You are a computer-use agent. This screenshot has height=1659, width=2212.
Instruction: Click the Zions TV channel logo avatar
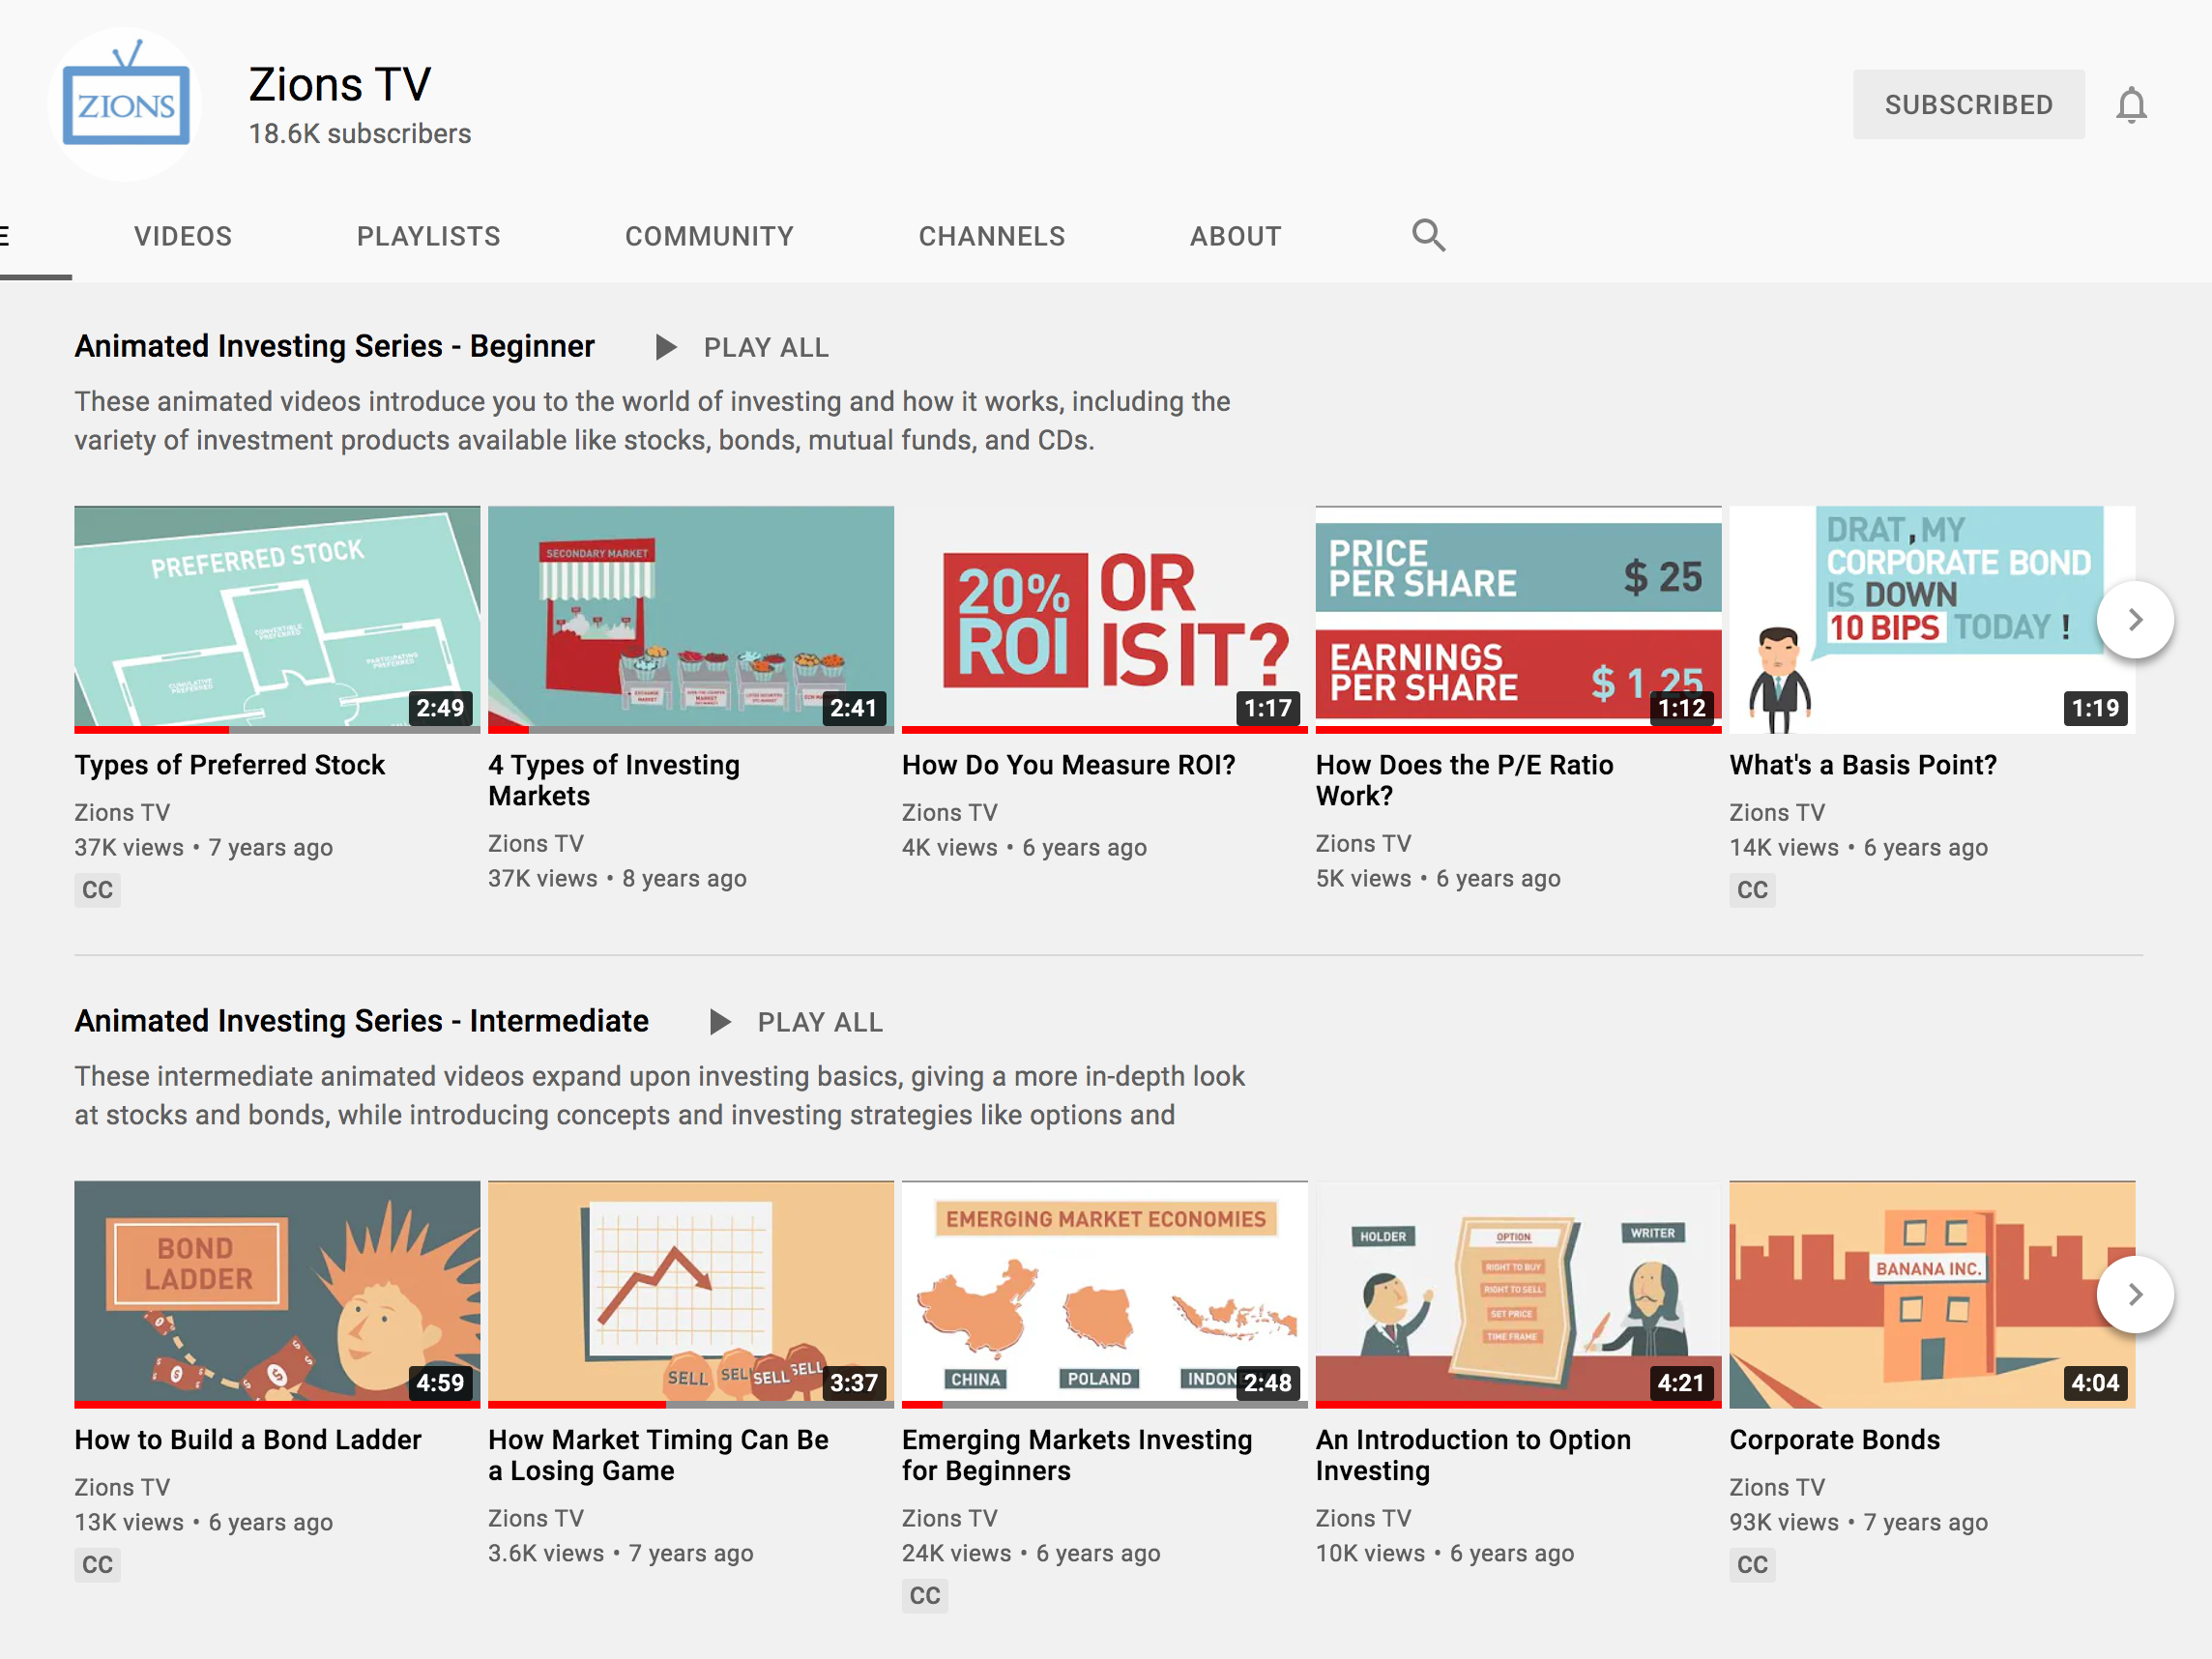pos(125,104)
